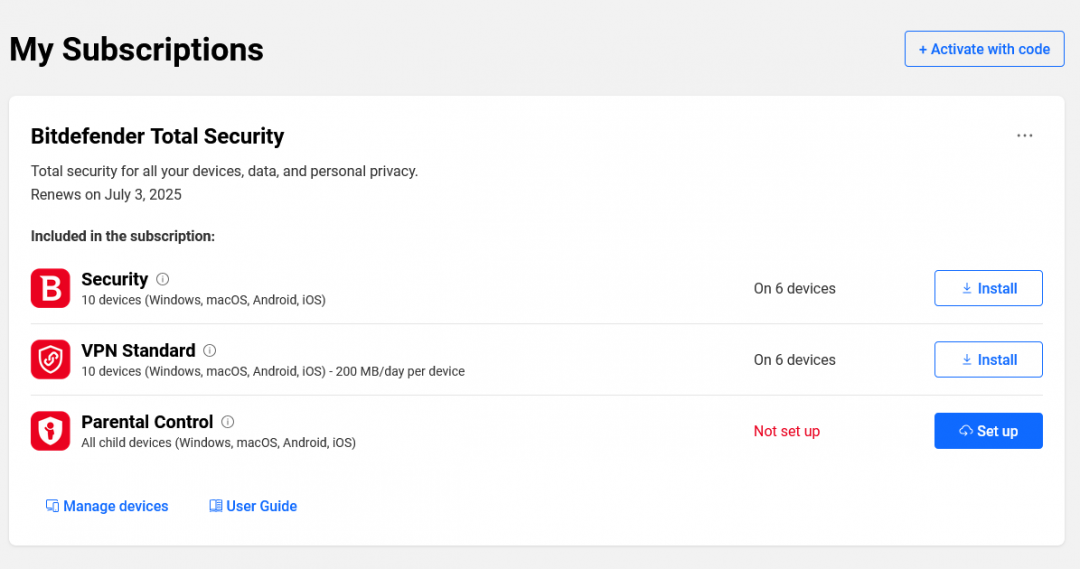The height and width of the screenshot is (569, 1080).
Task: Click the VPN Standard row's On 6 devices text
Action: (x=795, y=360)
